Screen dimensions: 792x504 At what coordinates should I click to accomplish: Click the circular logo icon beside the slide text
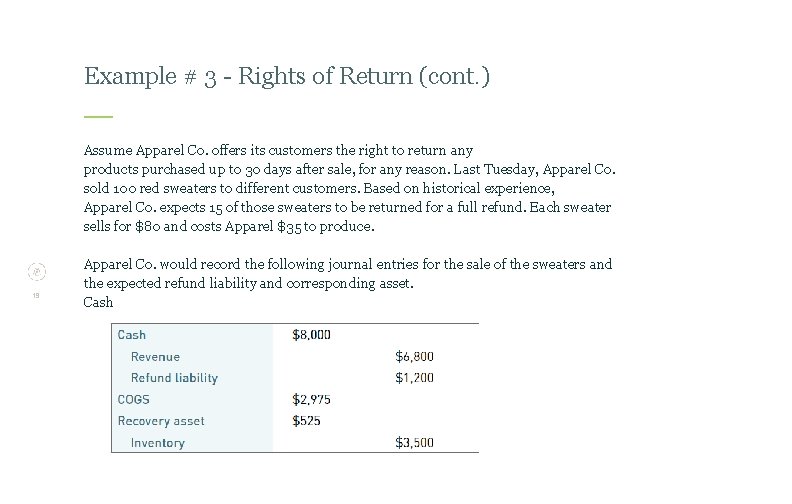point(36,270)
